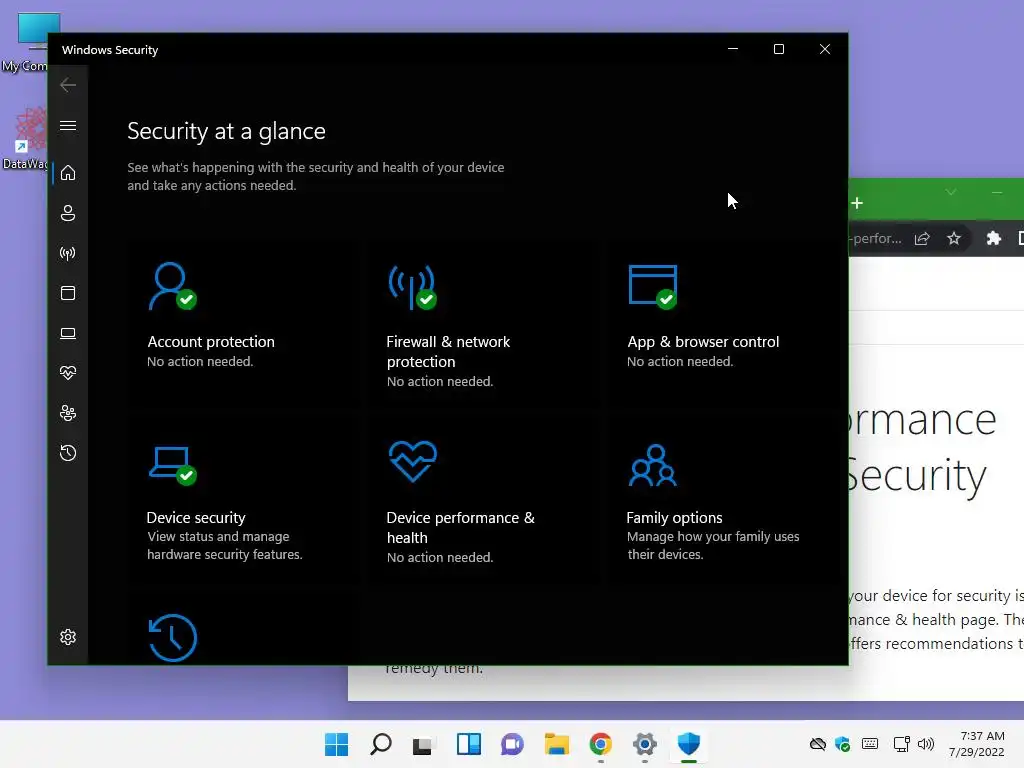Open network status tray icon

(901, 744)
